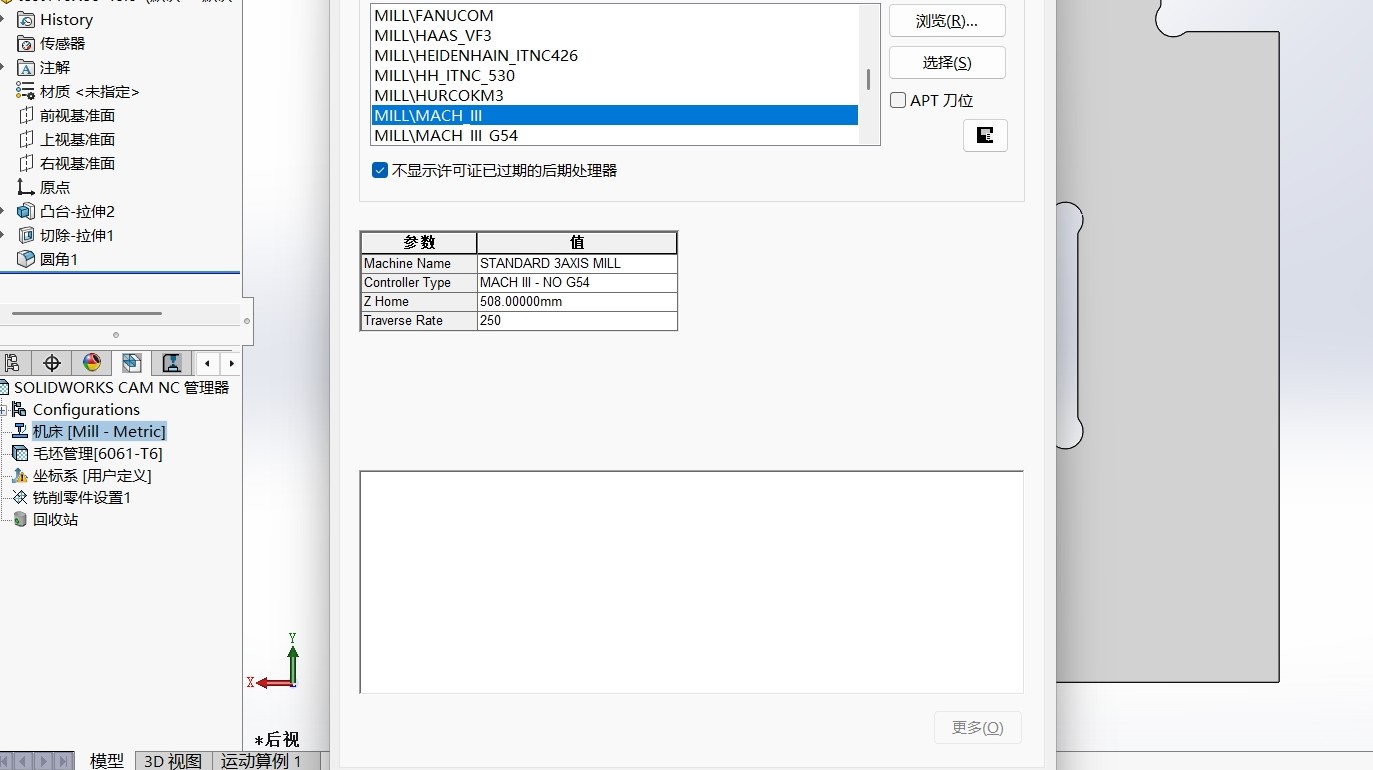Click the SOLIDWORKS CAM NC 管理器 root icon

click(5, 387)
